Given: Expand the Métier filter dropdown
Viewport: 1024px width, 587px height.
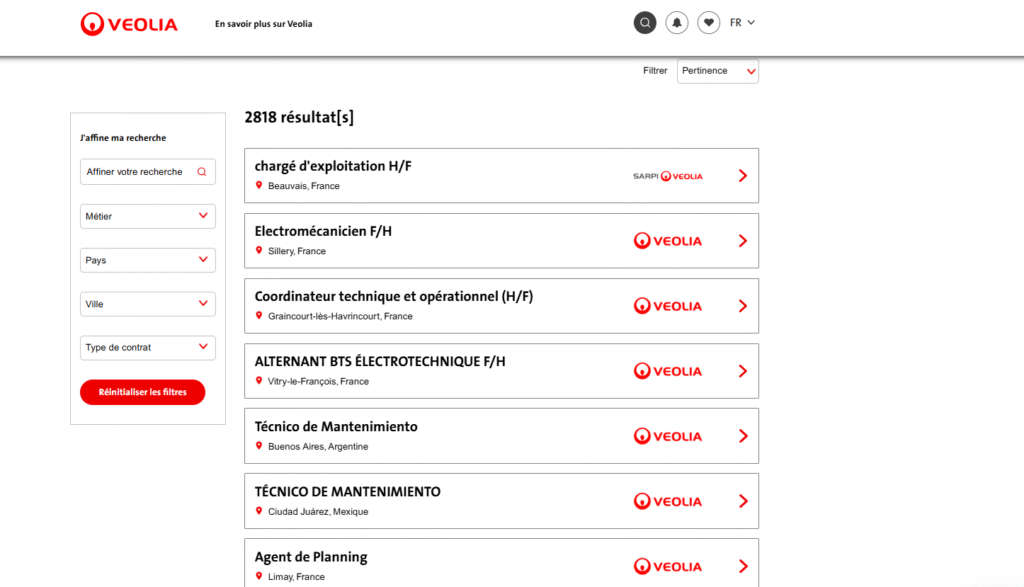Looking at the screenshot, I should pyautogui.click(x=147, y=216).
